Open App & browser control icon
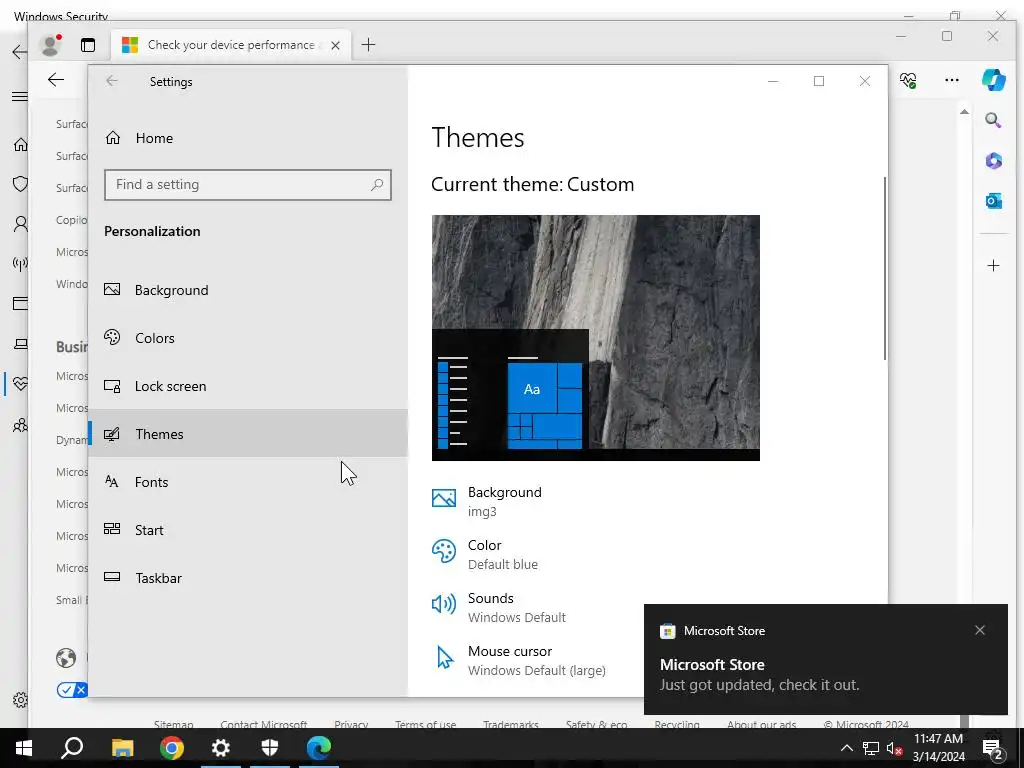Viewport: 1024px width, 768px height. point(21,304)
